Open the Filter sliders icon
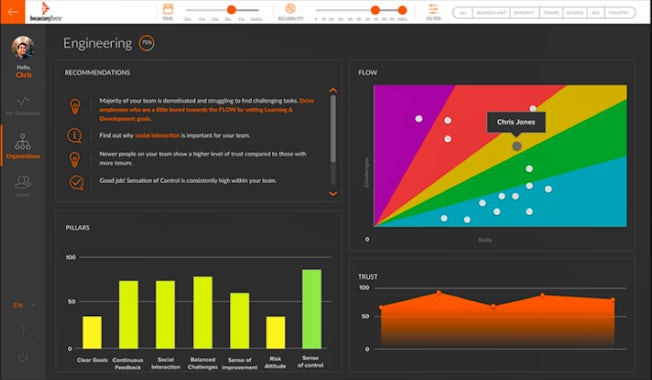Viewport: 652px width, 380px height. tap(433, 9)
